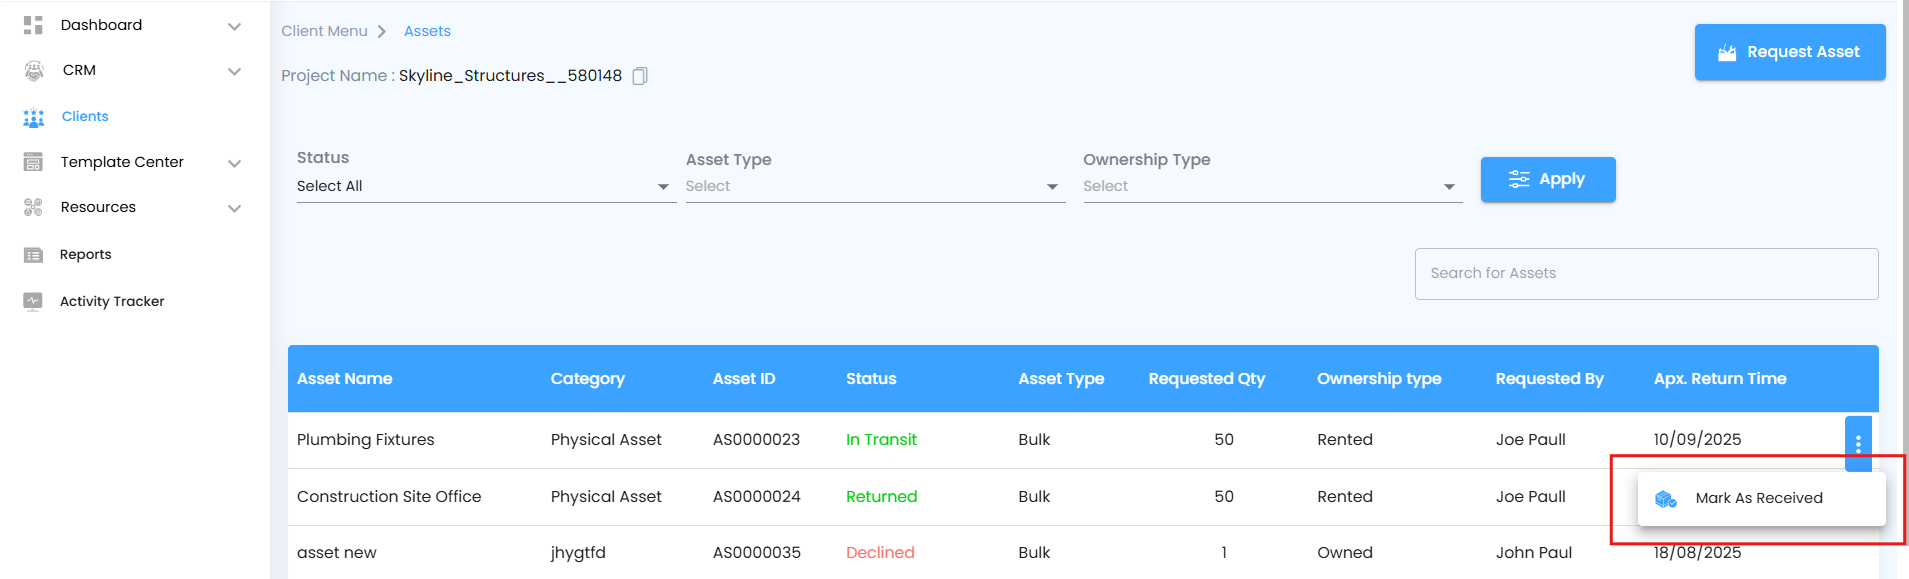
Task: Expand the CRM sidebar chevron
Action: [x=235, y=71]
